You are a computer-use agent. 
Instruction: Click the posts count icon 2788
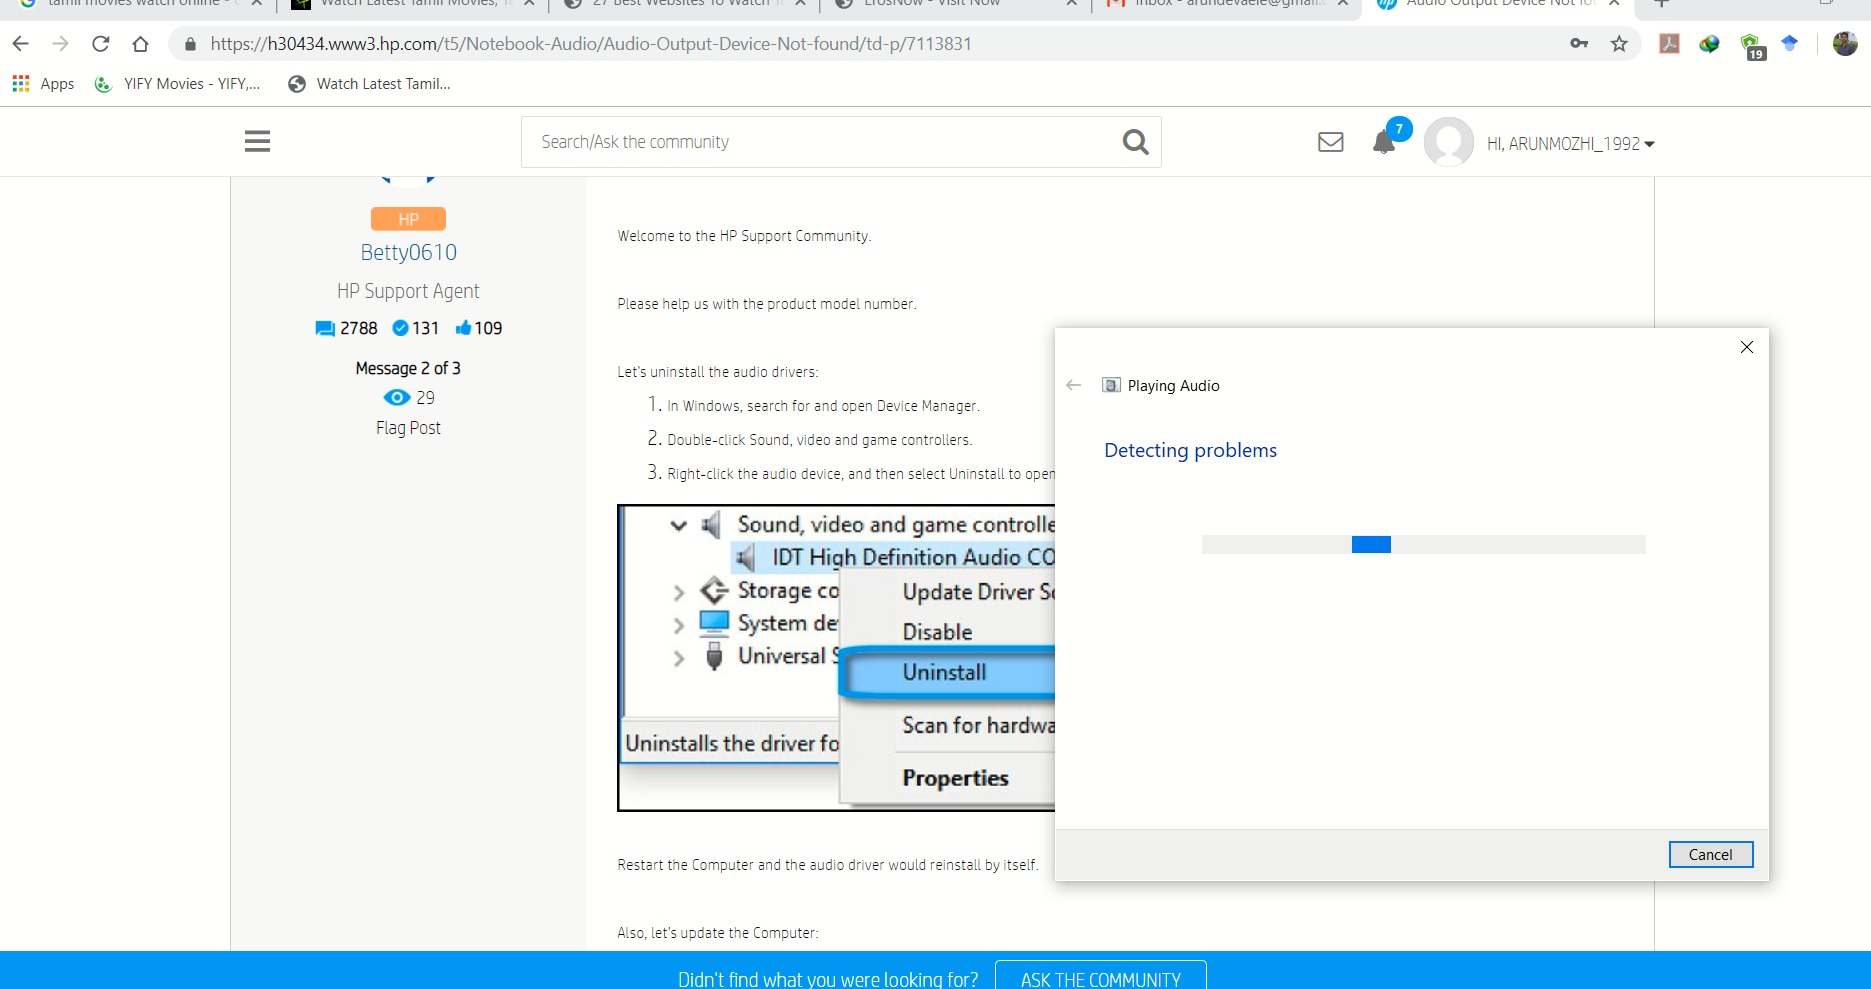tap(325, 328)
